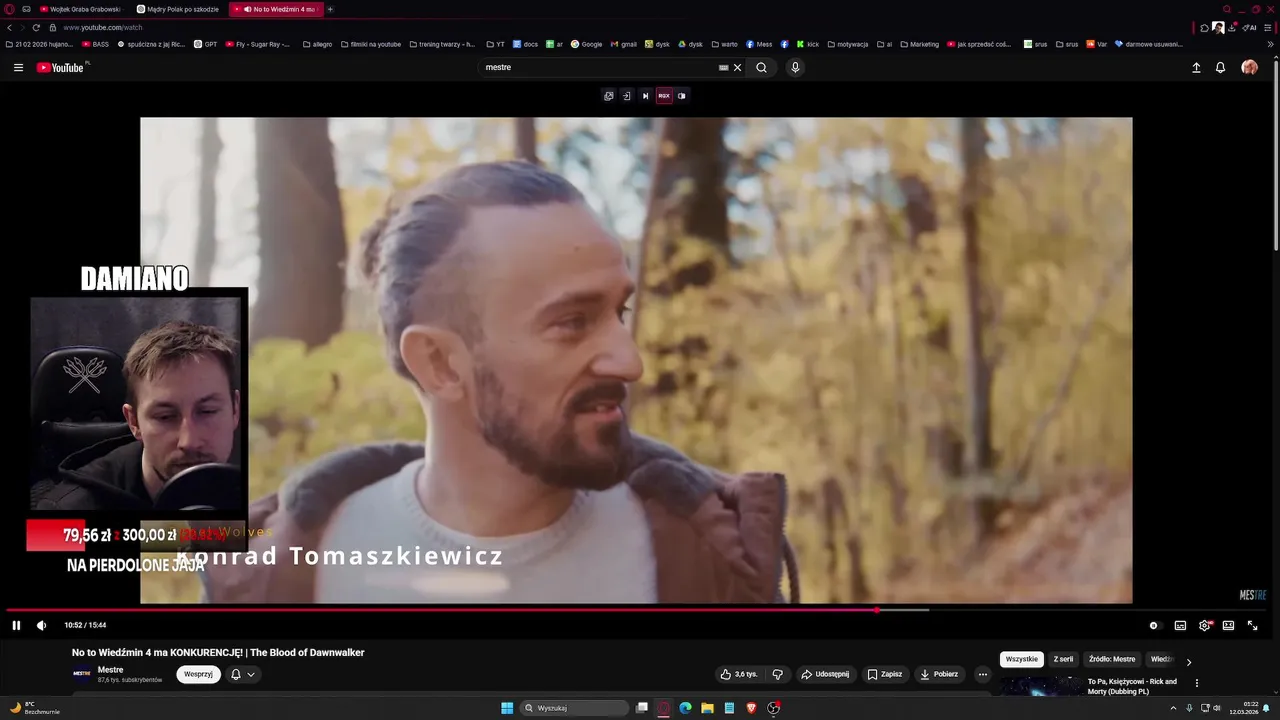
Task: Switch to theater mode
Action: 1228,626
